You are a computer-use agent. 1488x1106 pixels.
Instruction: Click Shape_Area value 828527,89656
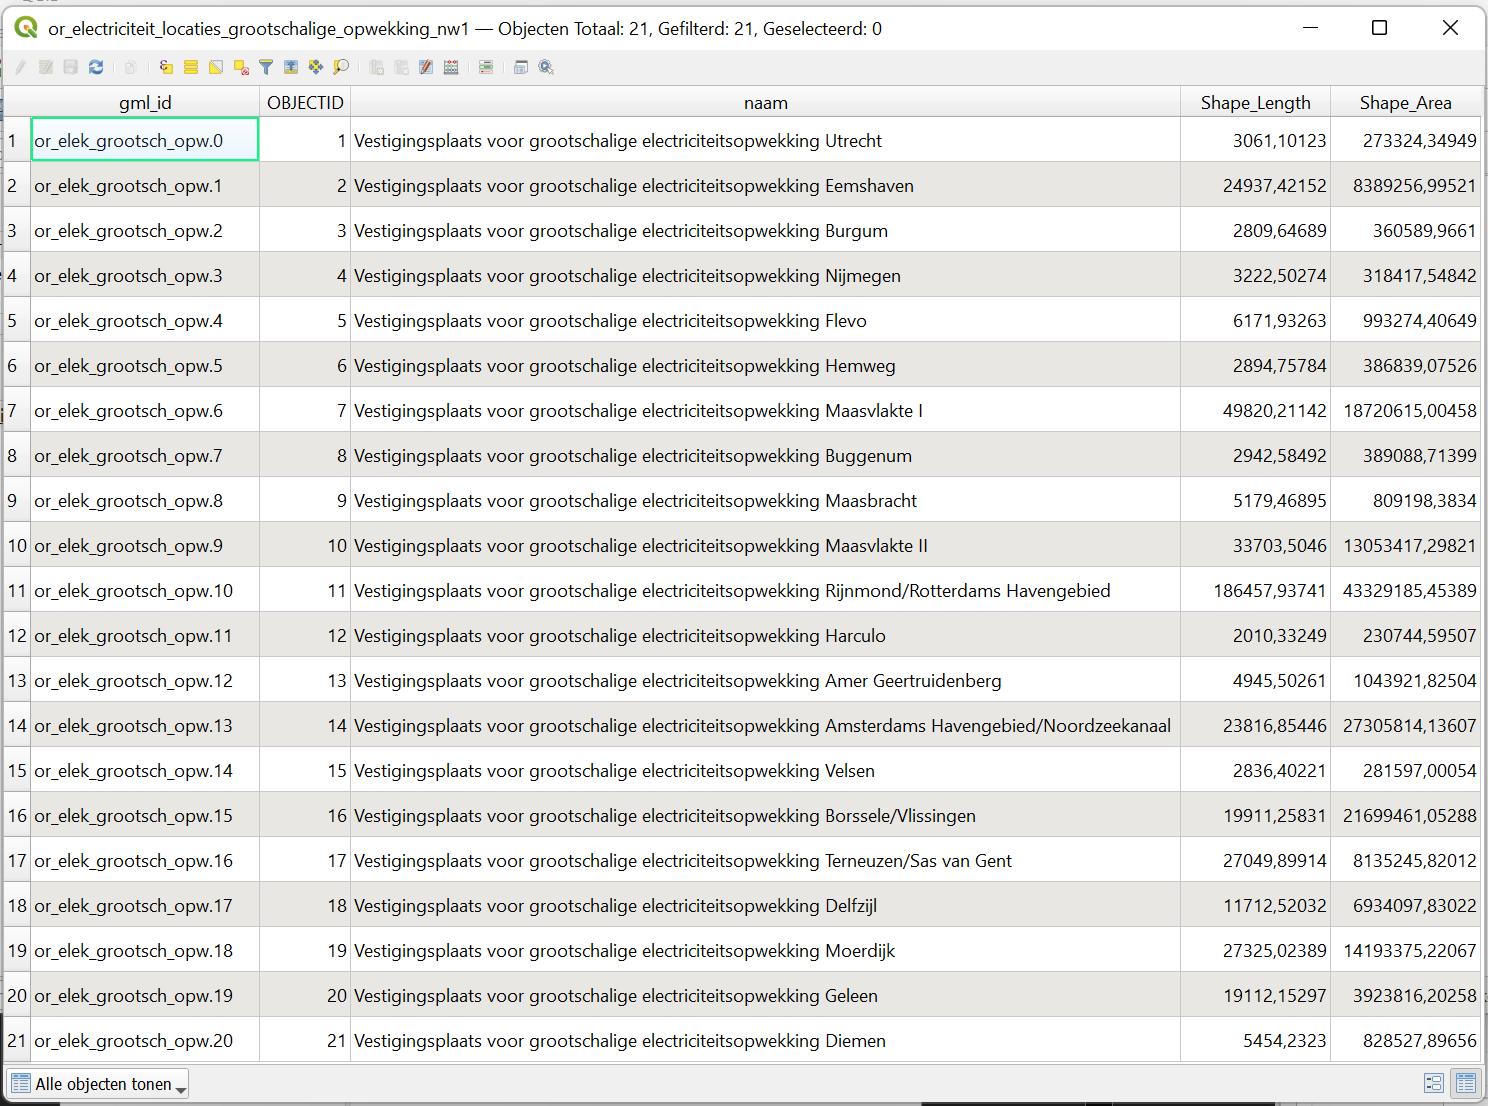tap(1405, 1040)
